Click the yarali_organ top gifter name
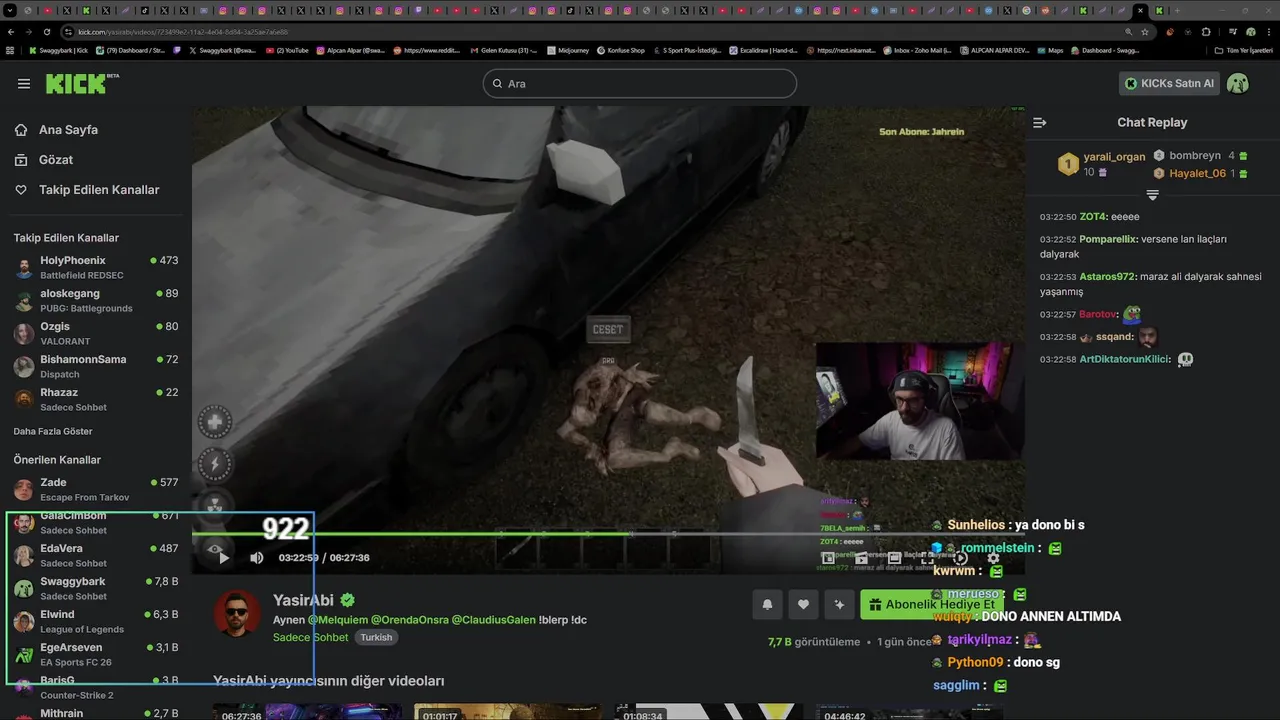 pyautogui.click(x=1115, y=157)
